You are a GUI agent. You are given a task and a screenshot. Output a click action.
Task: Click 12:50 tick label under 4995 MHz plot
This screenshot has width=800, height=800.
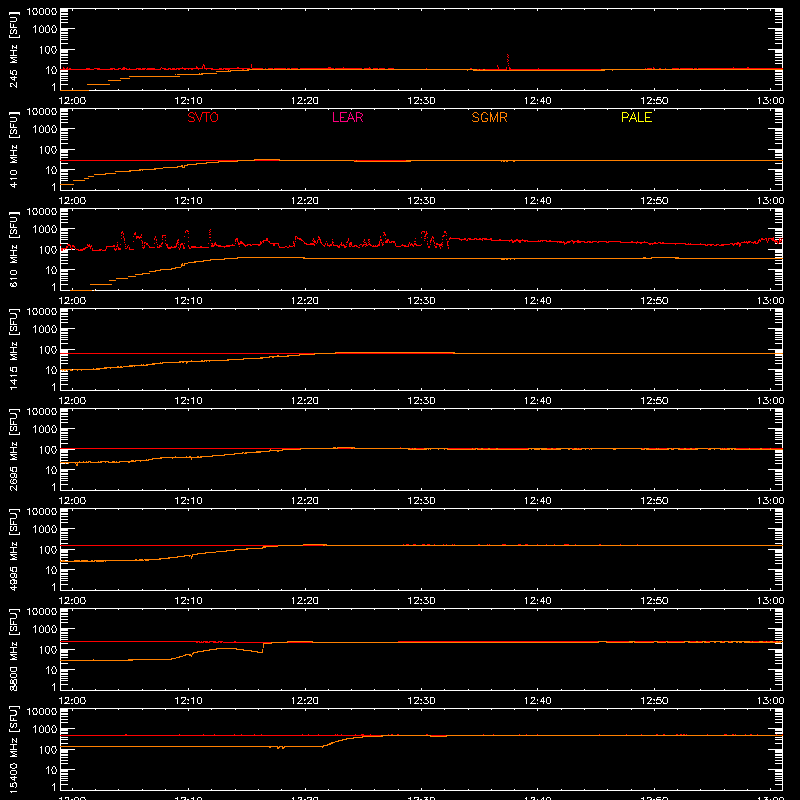point(654,601)
